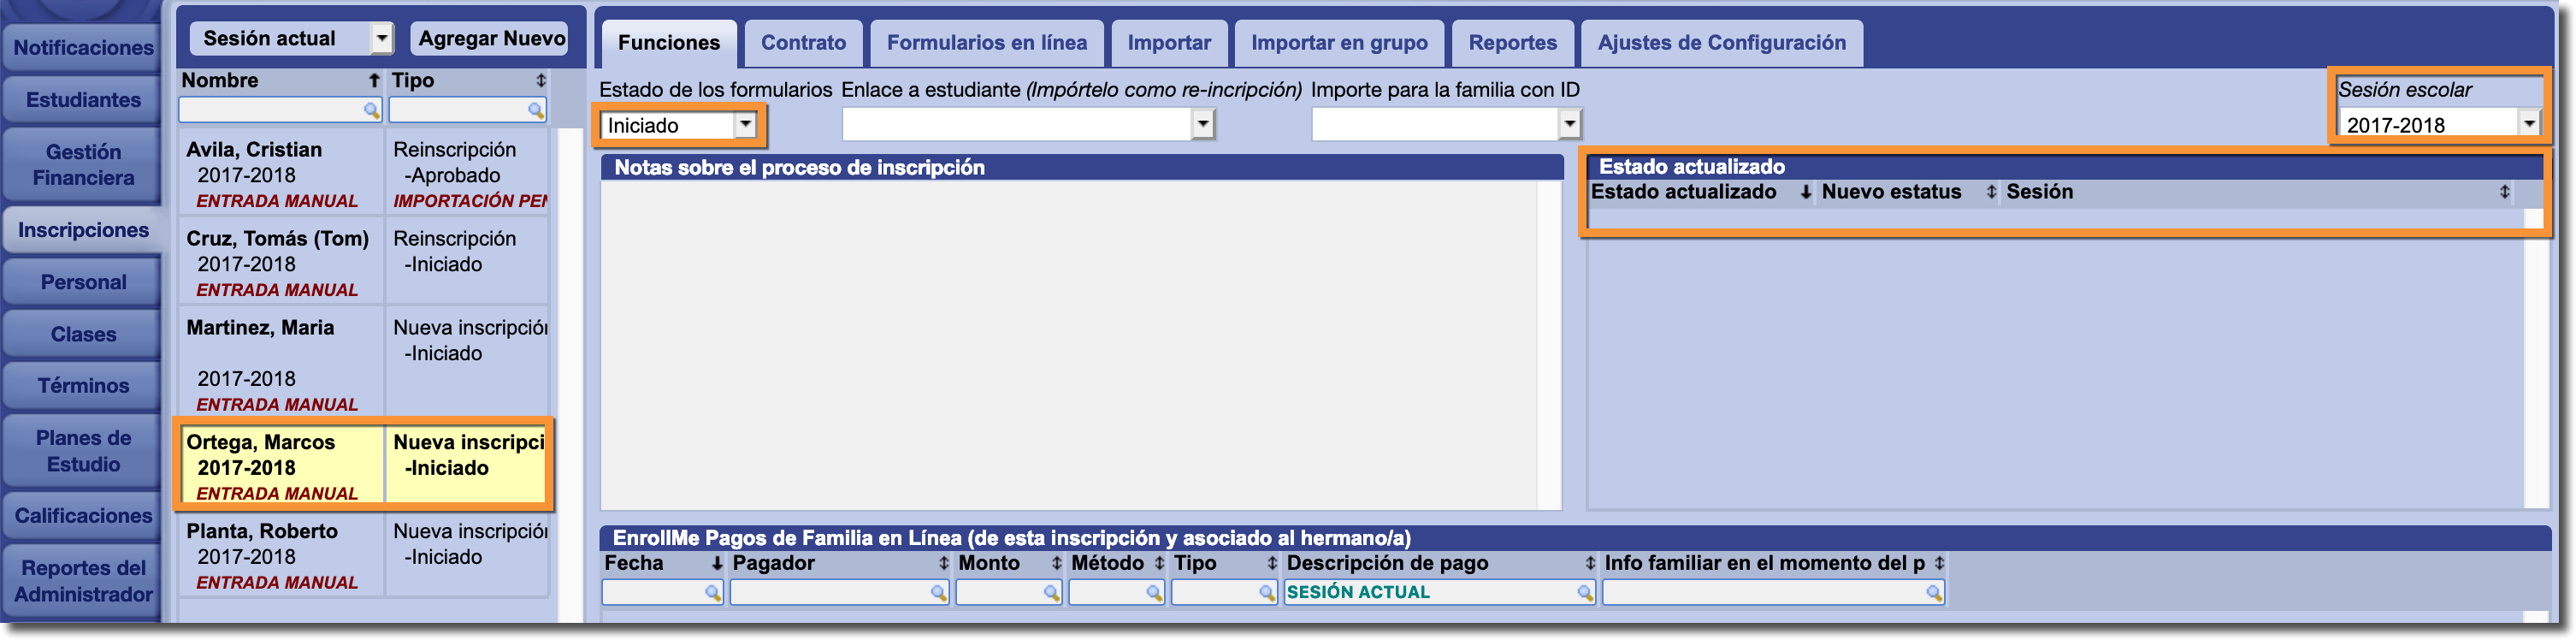Open Estado de los formularios dropdown
2576x640 pixels.
[745, 125]
